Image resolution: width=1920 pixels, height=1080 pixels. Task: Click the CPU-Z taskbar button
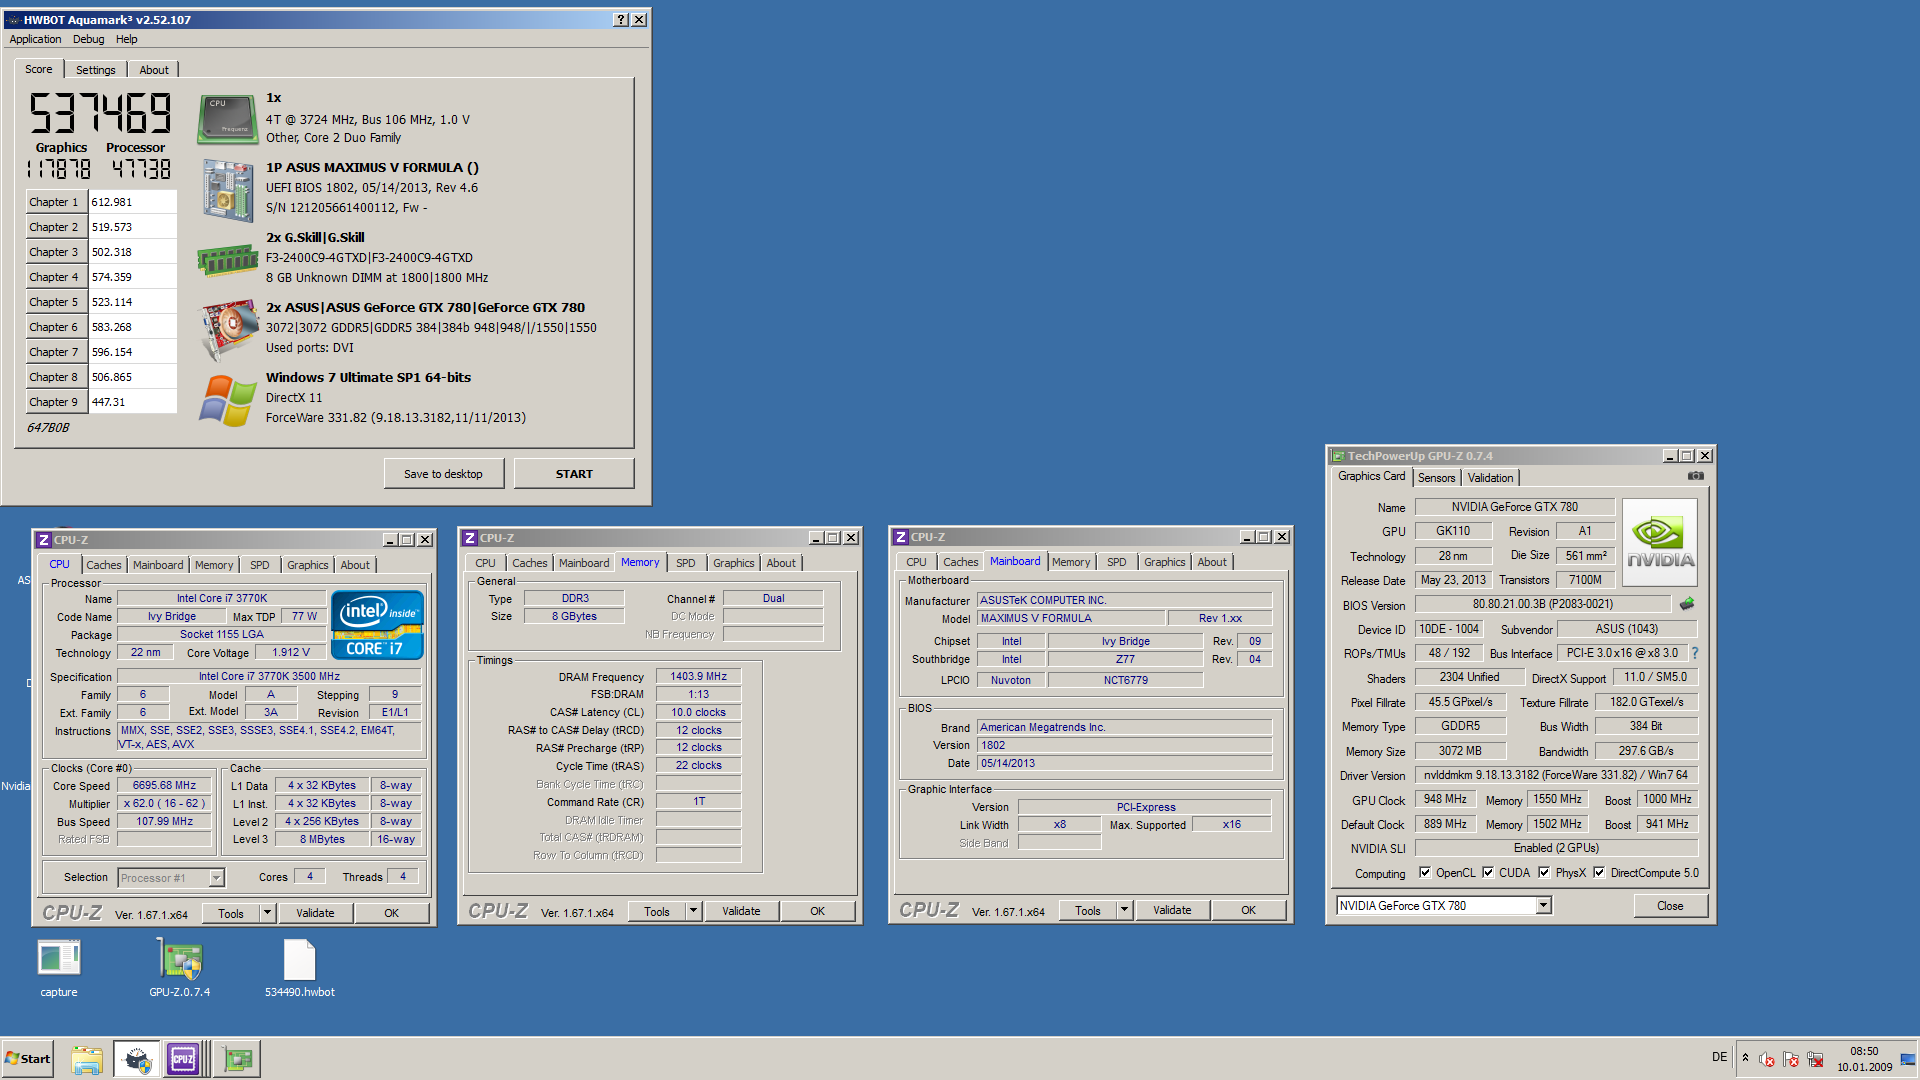pyautogui.click(x=186, y=1059)
